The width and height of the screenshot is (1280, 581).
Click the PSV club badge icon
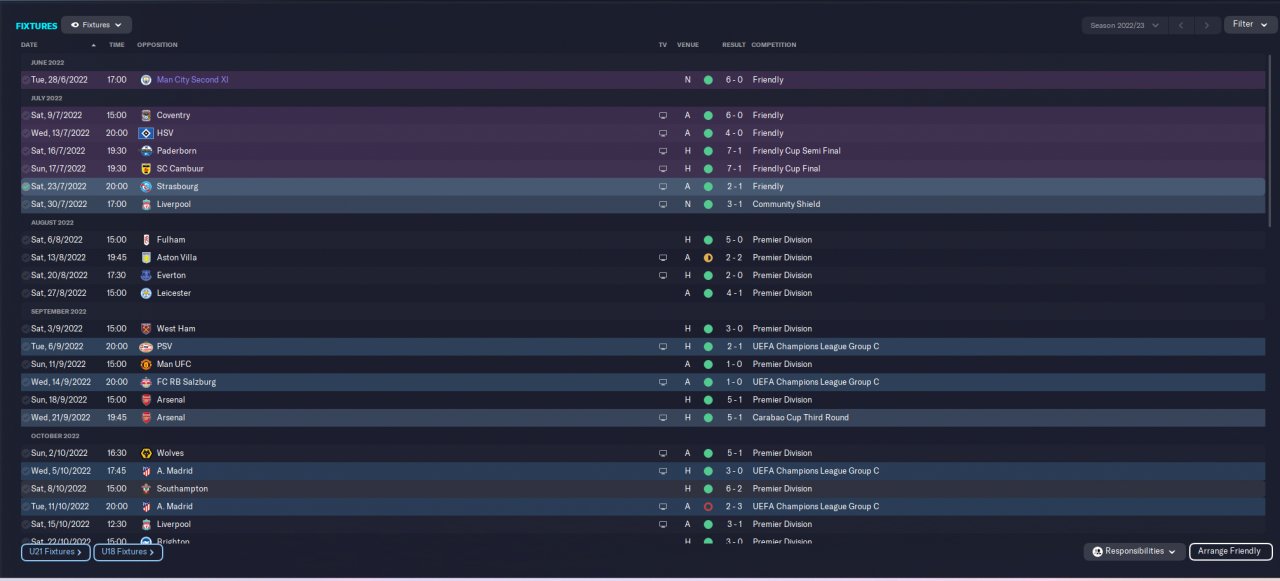pyautogui.click(x=146, y=346)
